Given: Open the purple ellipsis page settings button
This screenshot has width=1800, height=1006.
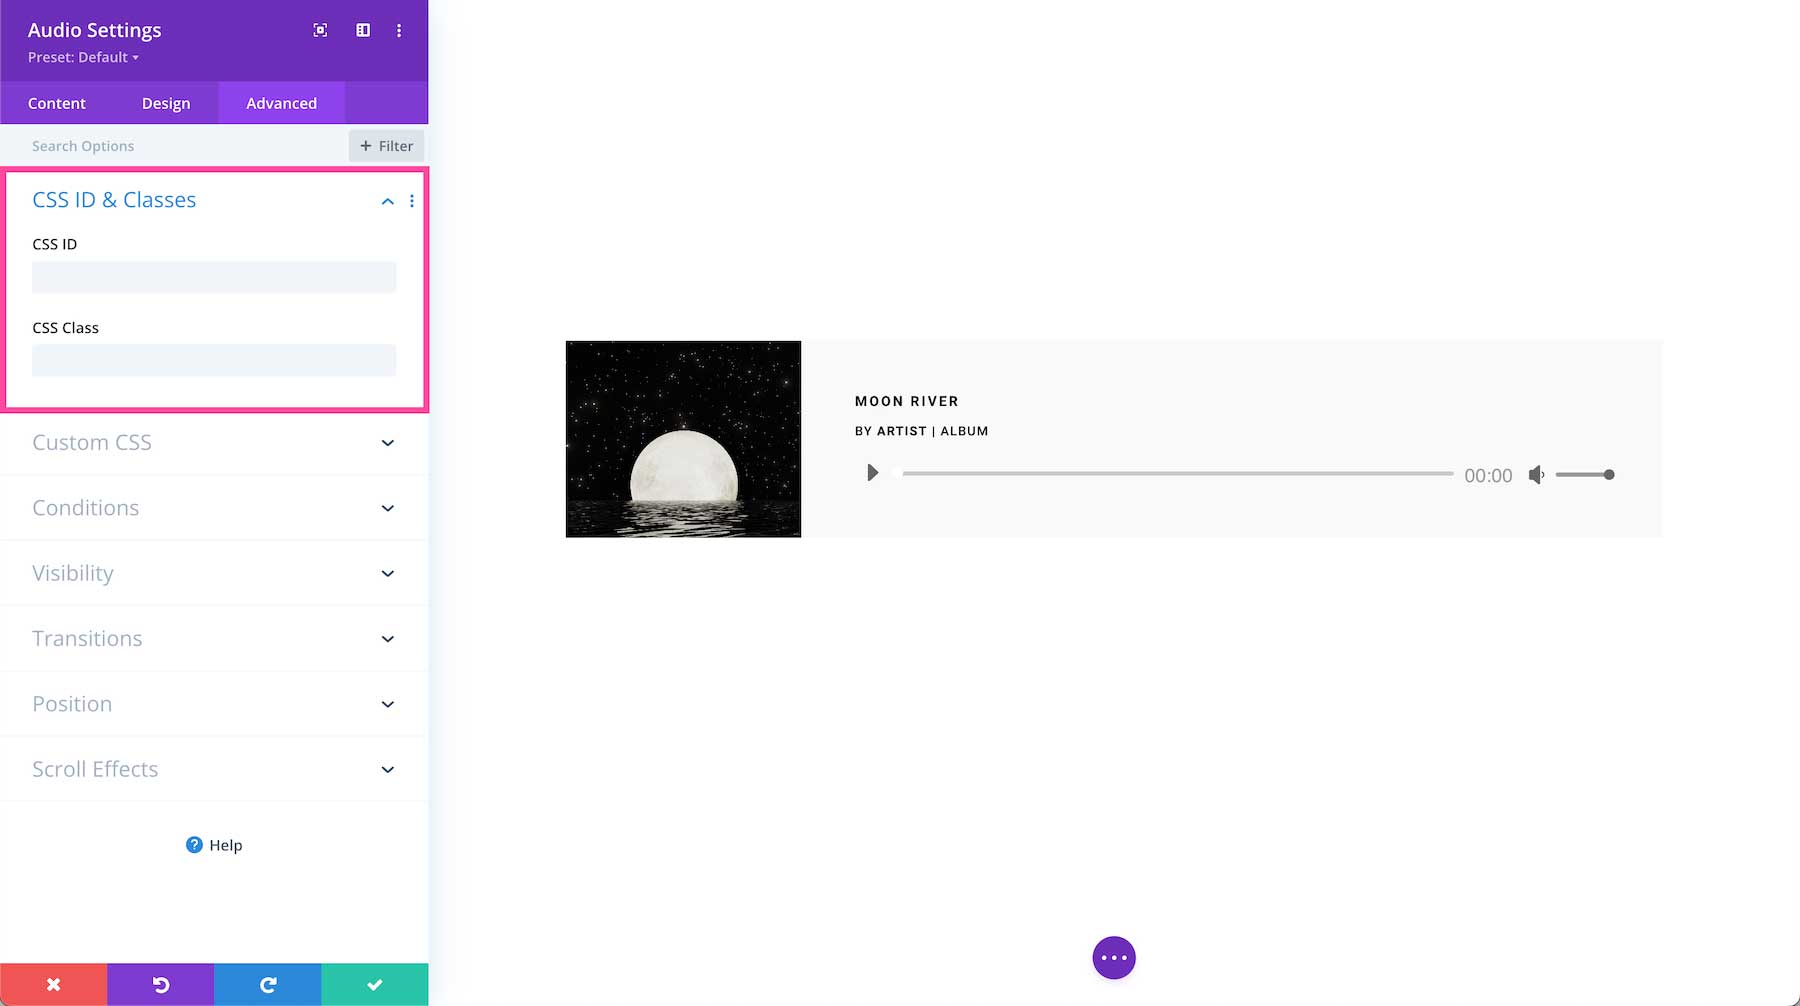Looking at the screenshot, I should pyautogui.click(x=1113, y=957).
